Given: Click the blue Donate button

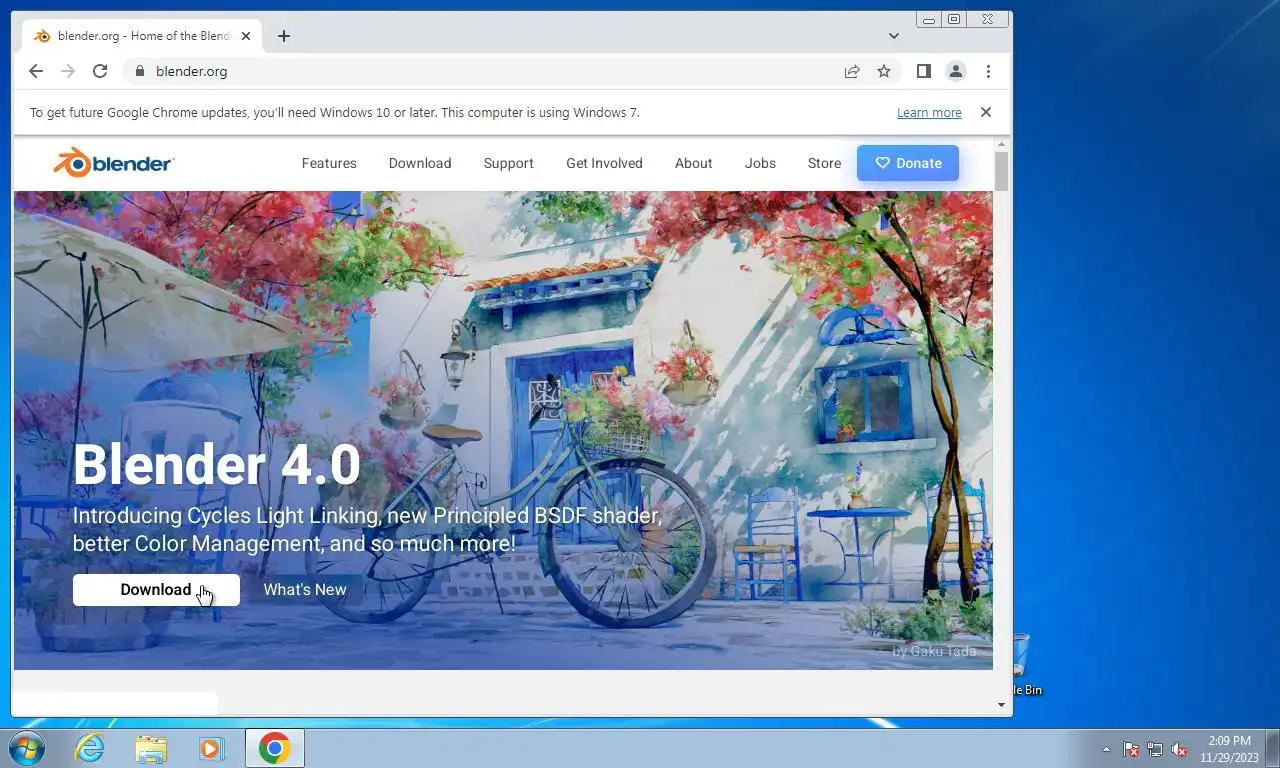Looking at the screenshot, I should pyautogui.click(x=908, y=163).
